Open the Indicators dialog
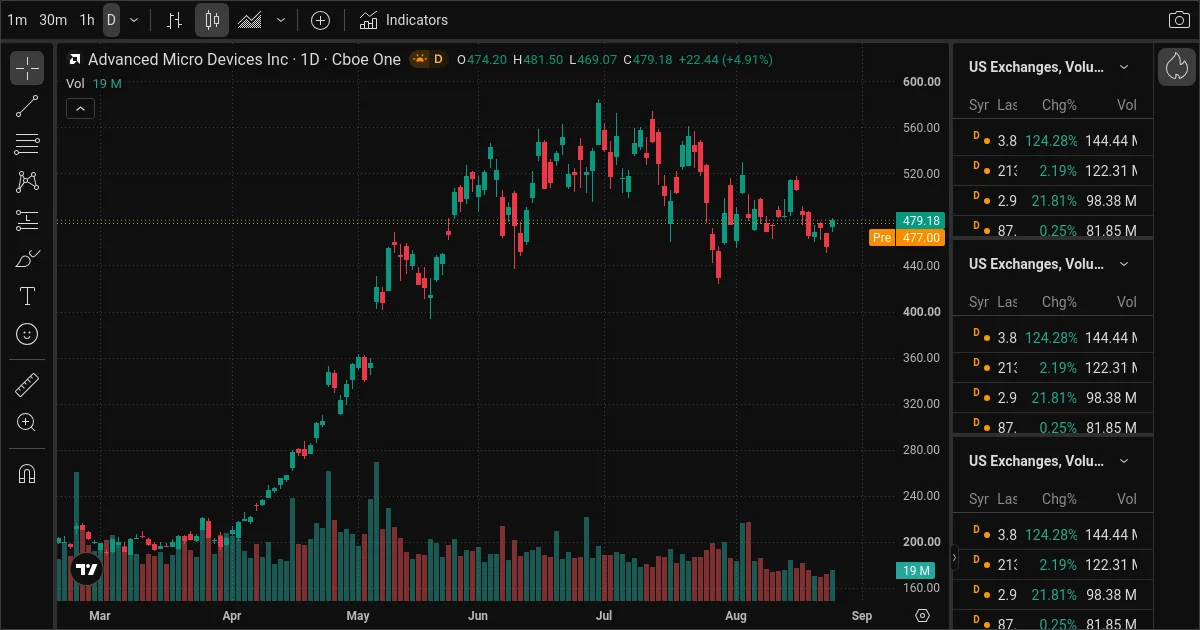This screenshot has height=630, width=1200. (404, 20)
